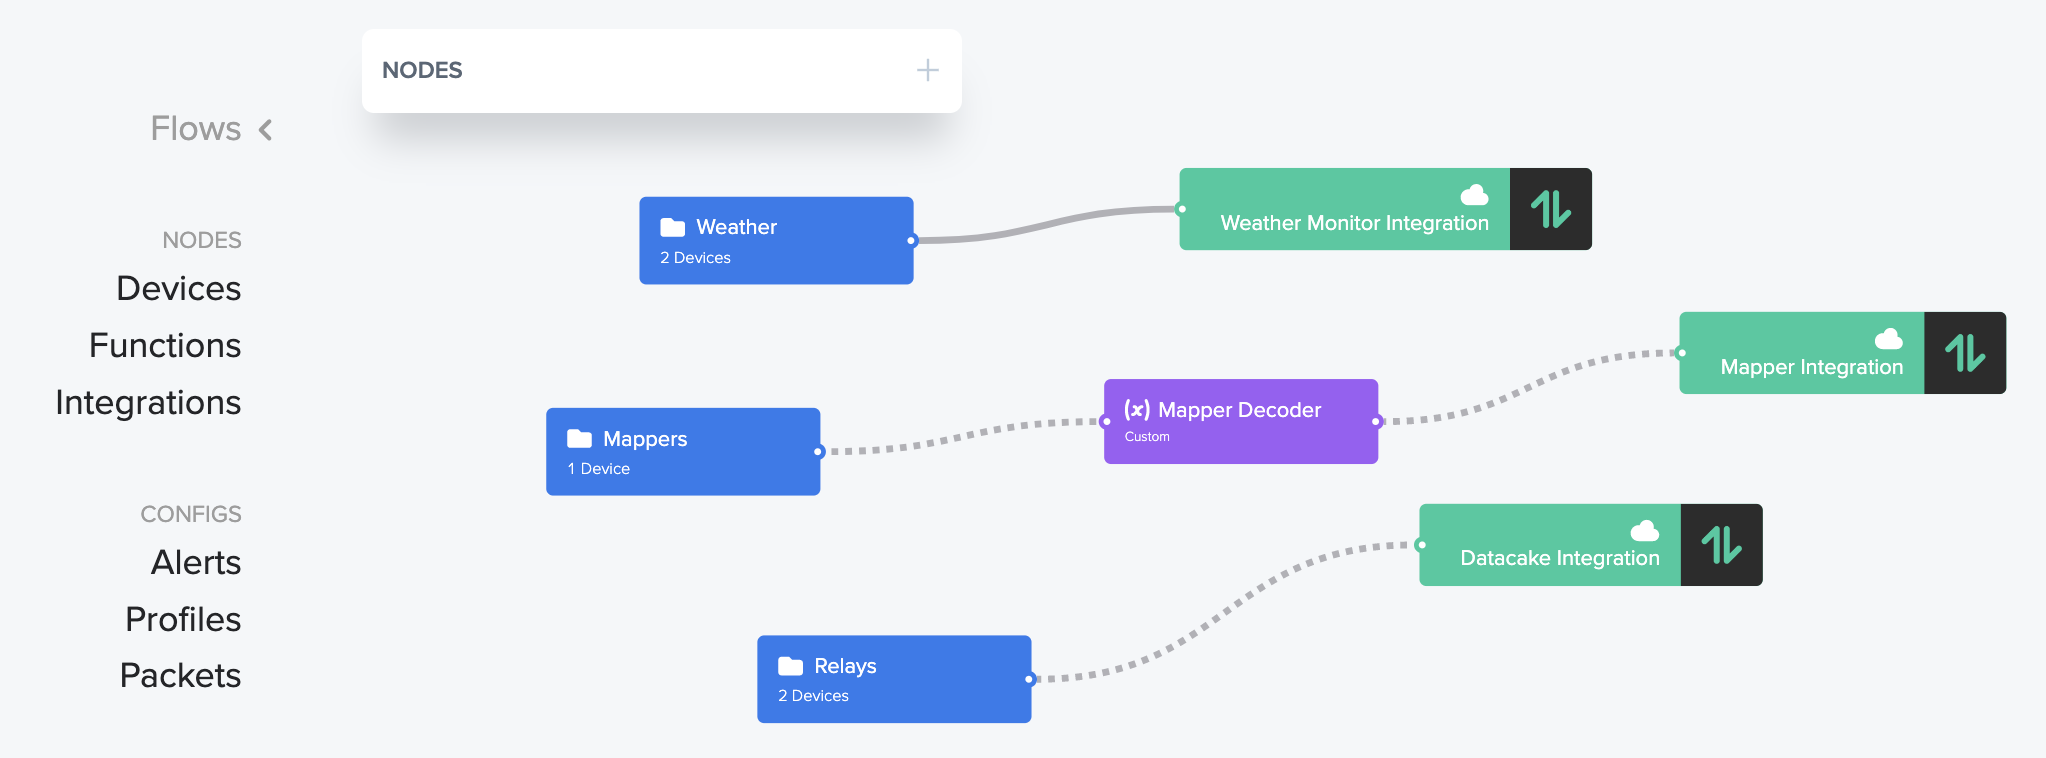2046x758 pixels.
Task: Click the Datacake Integration cloud icon
Action: [x=1645, y=530]
